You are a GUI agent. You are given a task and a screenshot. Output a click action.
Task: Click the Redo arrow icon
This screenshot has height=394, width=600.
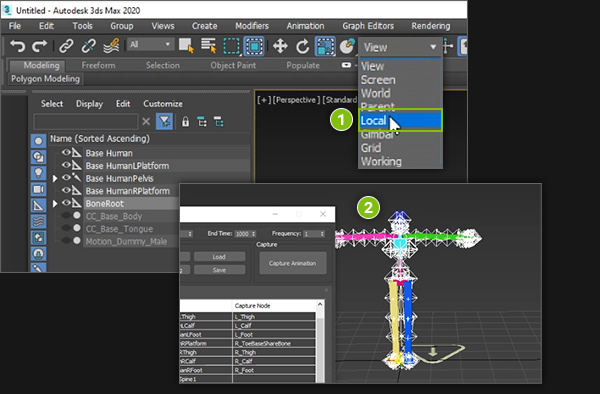tap(39, 46)
